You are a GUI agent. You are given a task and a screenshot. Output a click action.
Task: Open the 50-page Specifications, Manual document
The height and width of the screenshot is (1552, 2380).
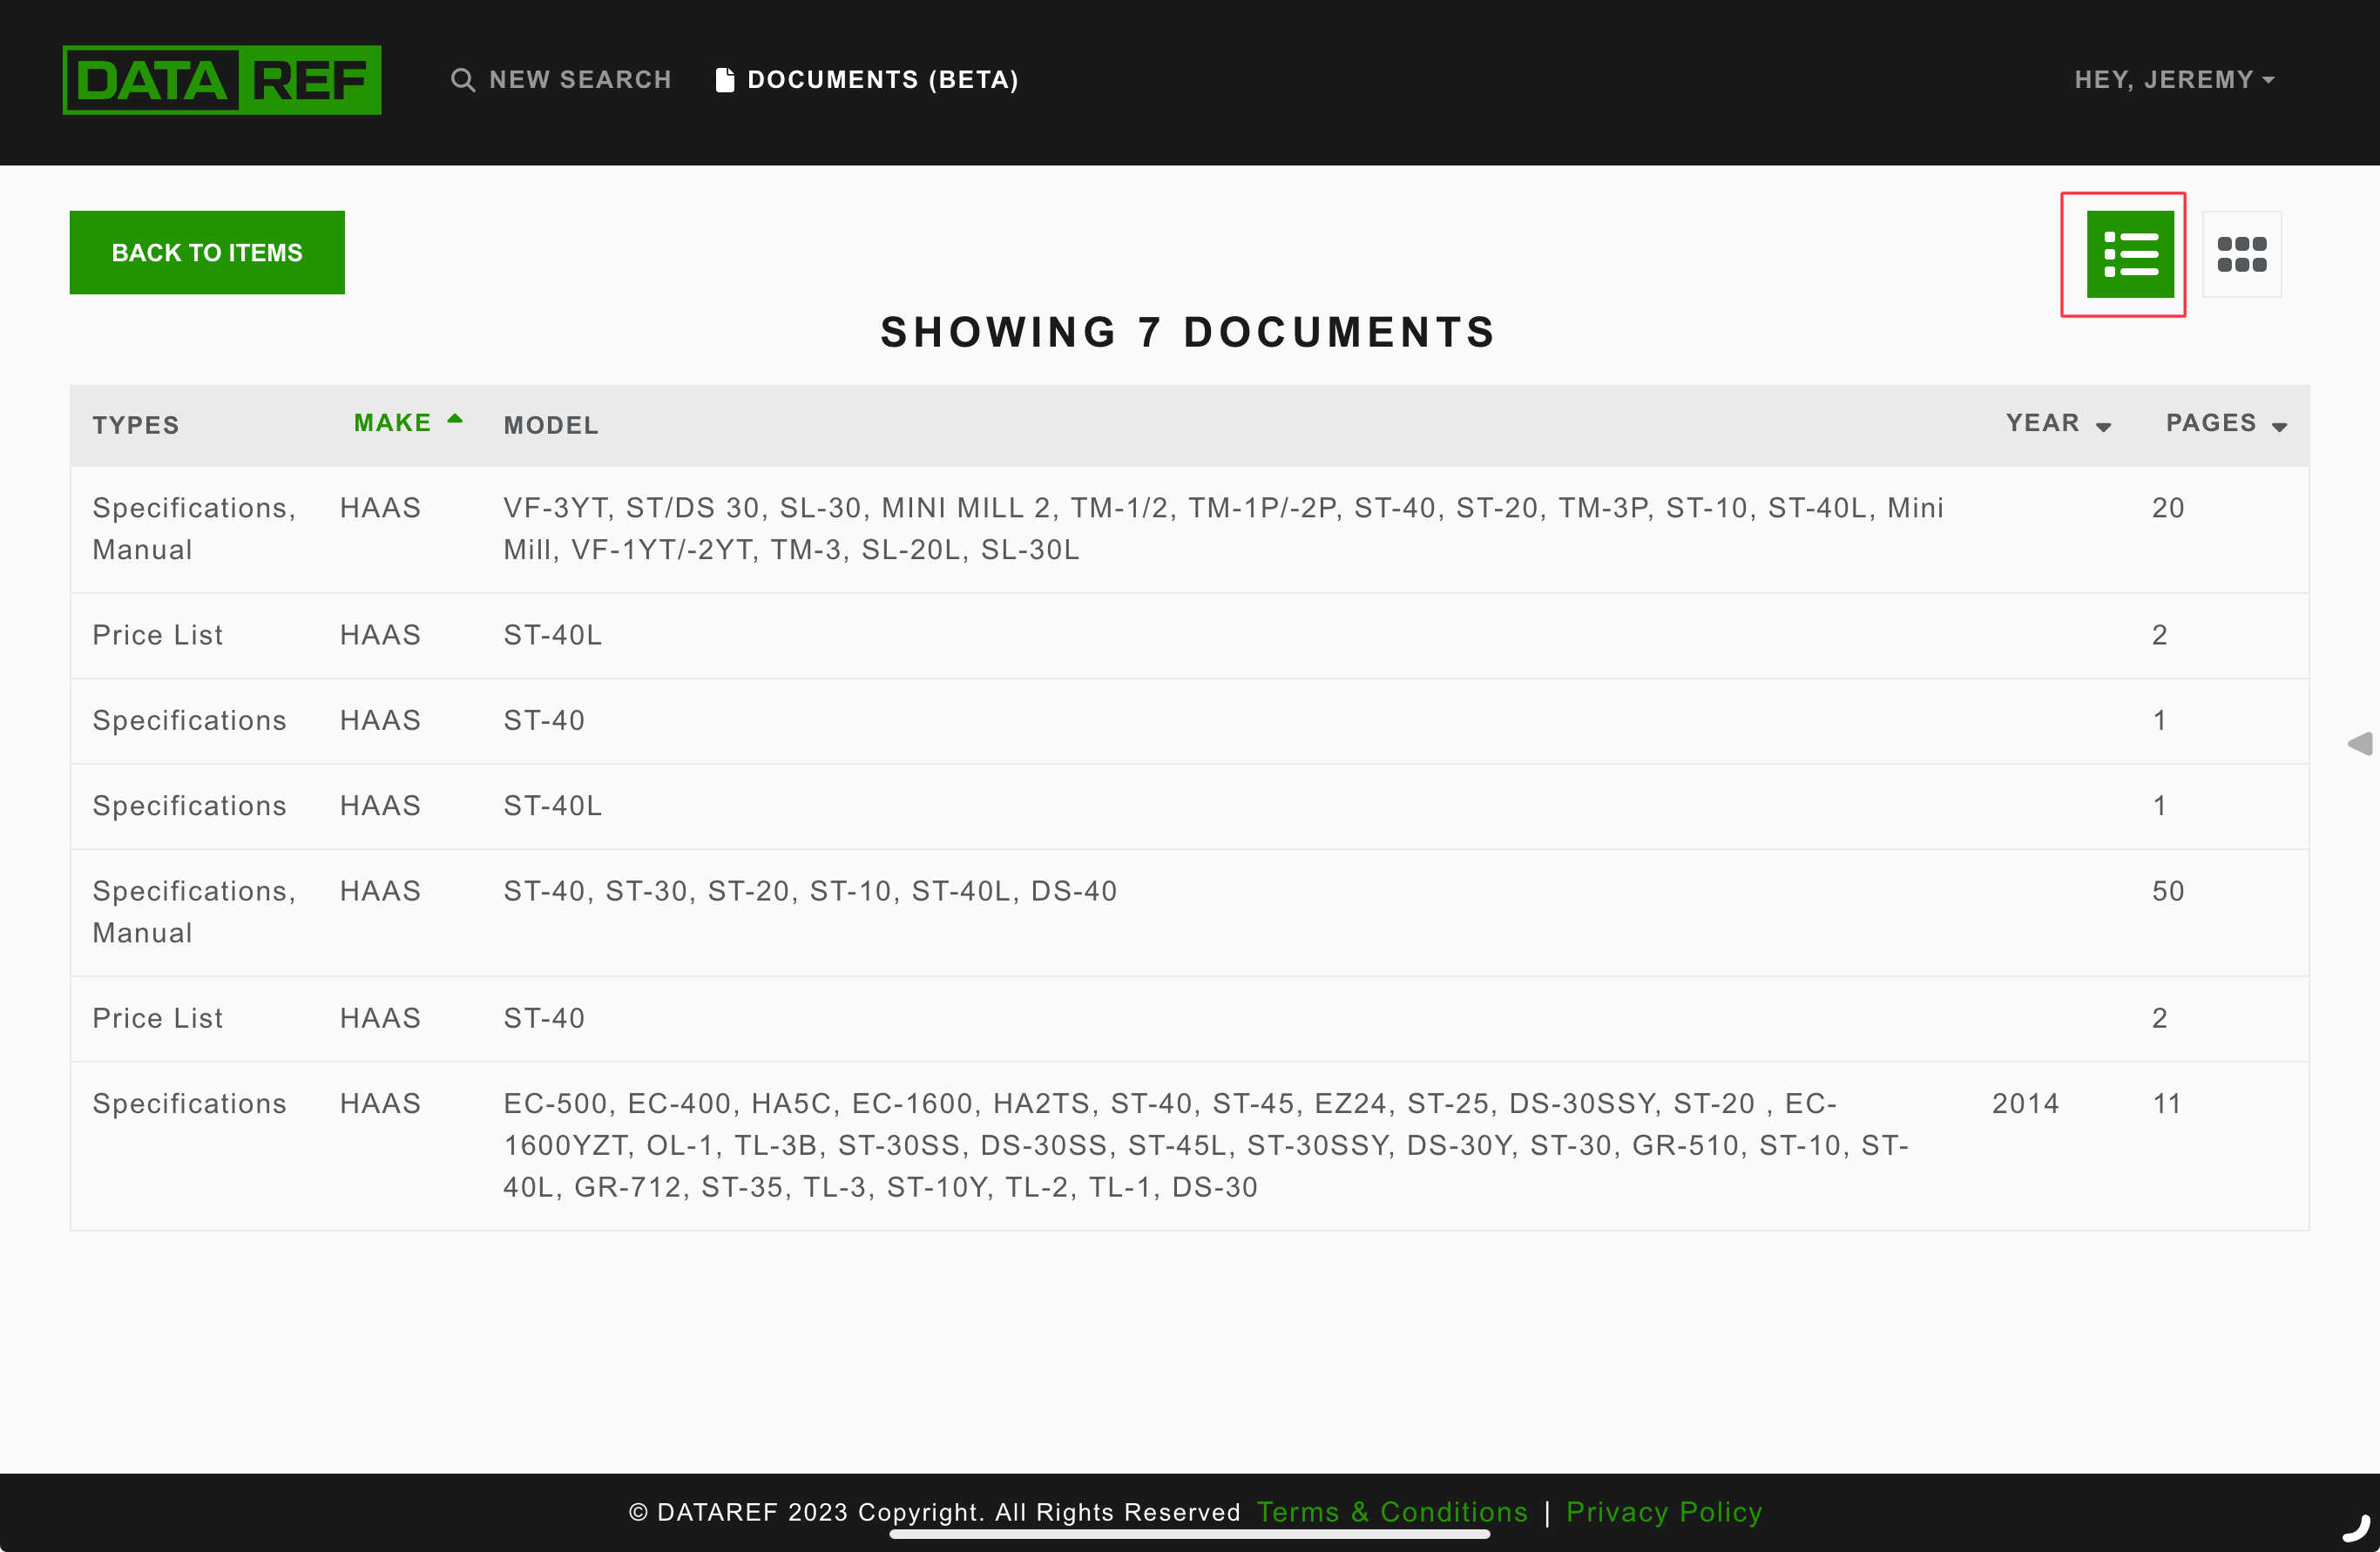pos(809,892)
